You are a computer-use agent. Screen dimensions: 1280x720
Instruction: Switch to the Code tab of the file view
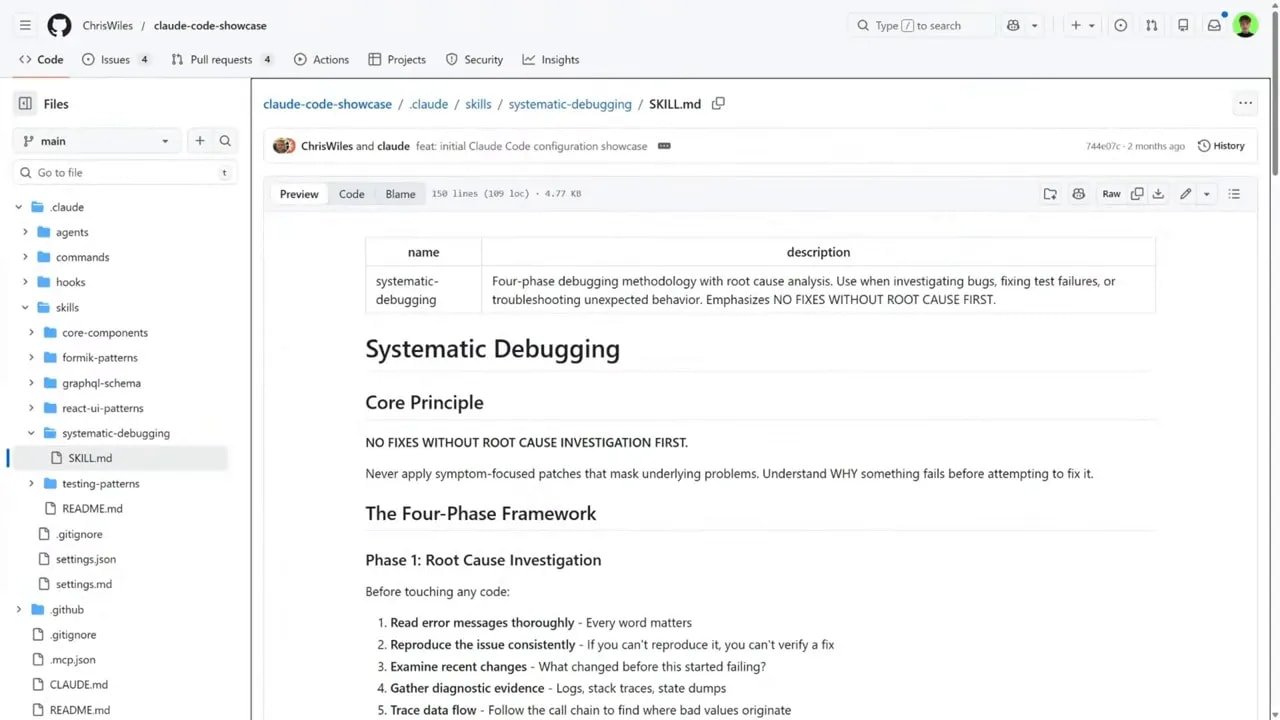[351, 193]
